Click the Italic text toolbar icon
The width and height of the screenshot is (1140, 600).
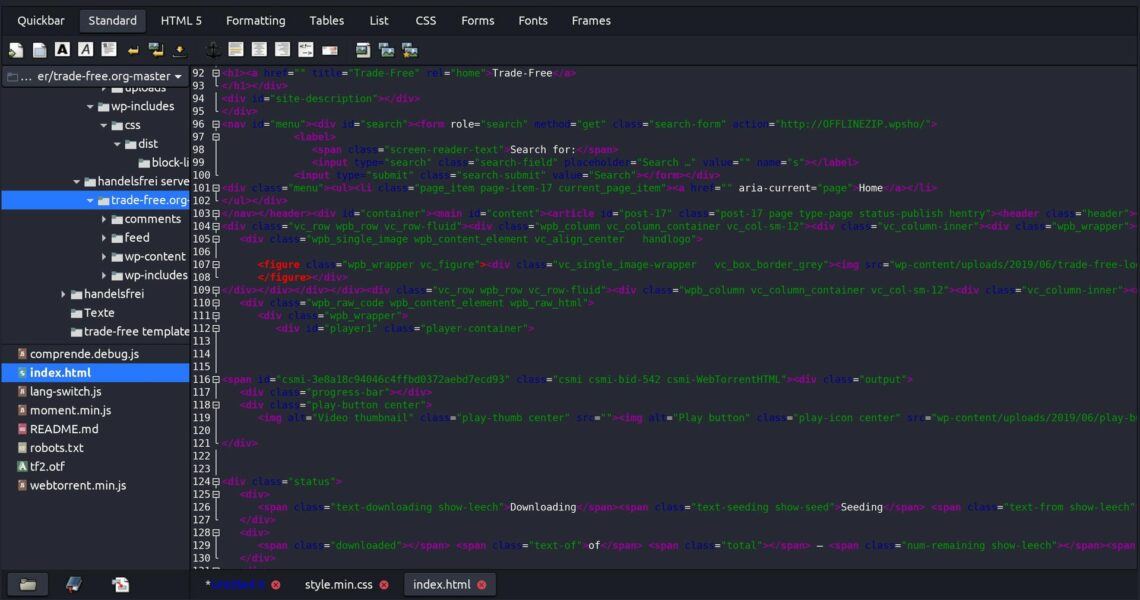click(x=85, y=49)
